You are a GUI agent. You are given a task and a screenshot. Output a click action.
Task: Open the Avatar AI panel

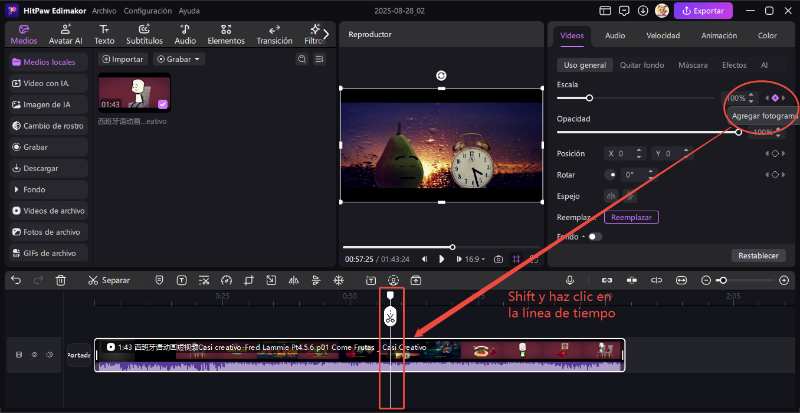click(65, 35)
